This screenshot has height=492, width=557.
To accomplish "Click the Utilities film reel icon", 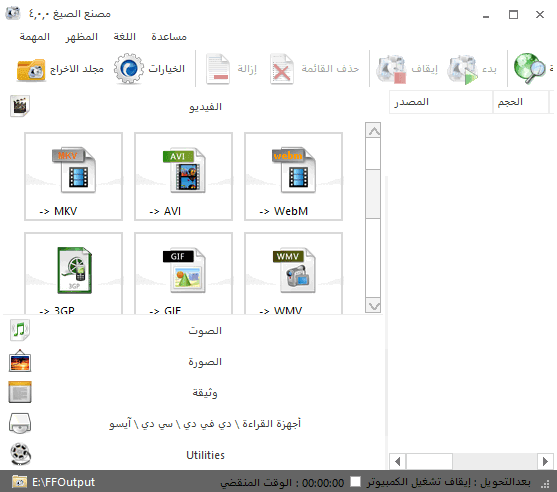I will (x=21, y=454).
